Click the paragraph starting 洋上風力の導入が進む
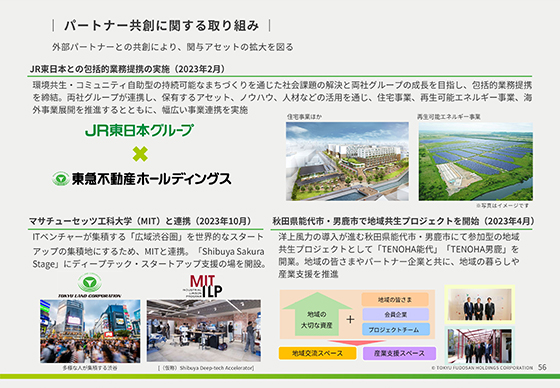This screenshot has height=388, width=560. pos(399,255)
